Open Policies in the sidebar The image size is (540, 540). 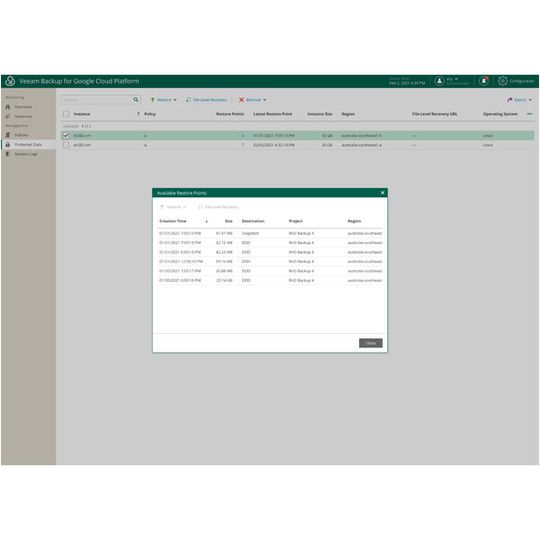(21, 135)
